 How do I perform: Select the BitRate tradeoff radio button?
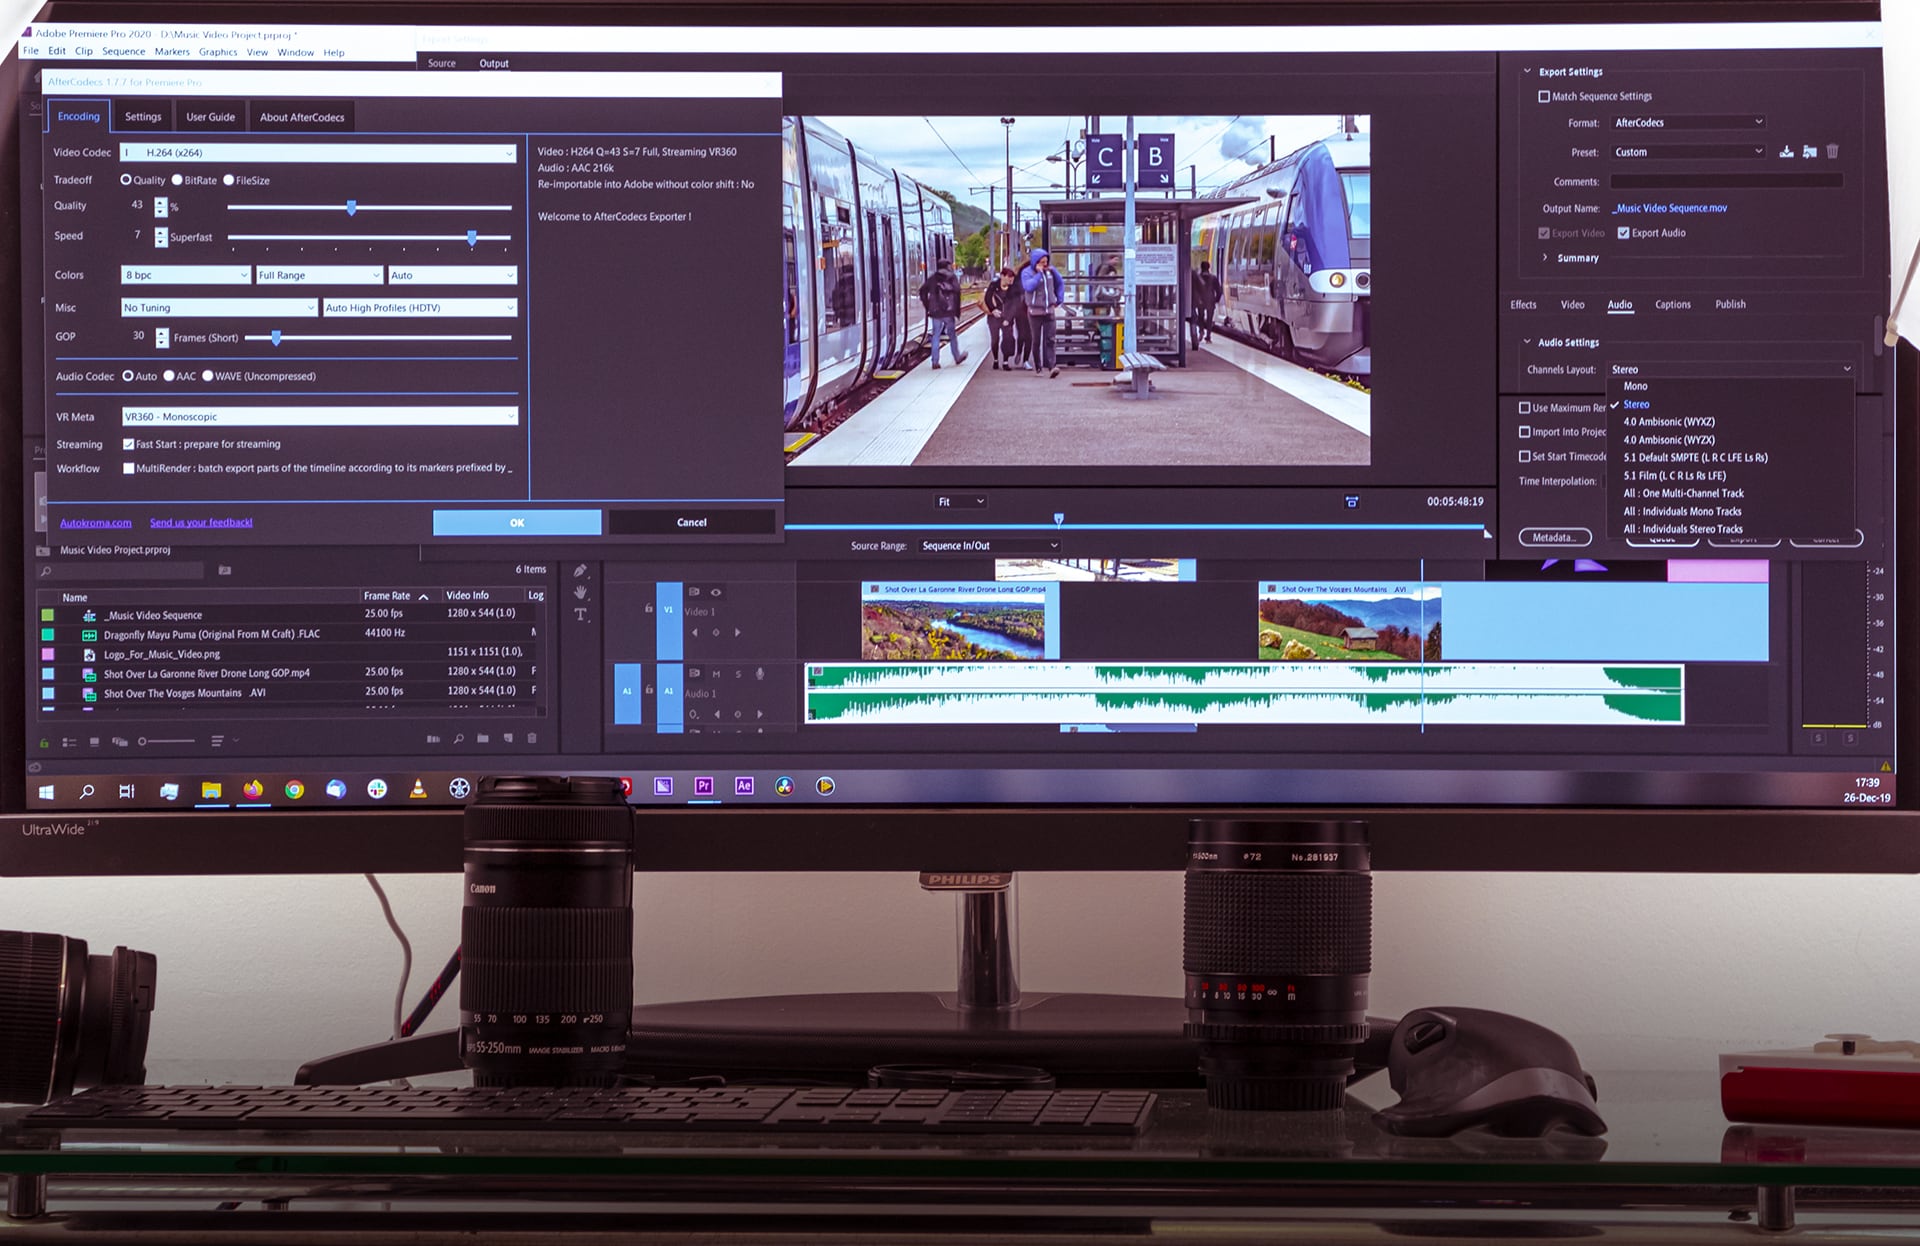click(178, 180)
